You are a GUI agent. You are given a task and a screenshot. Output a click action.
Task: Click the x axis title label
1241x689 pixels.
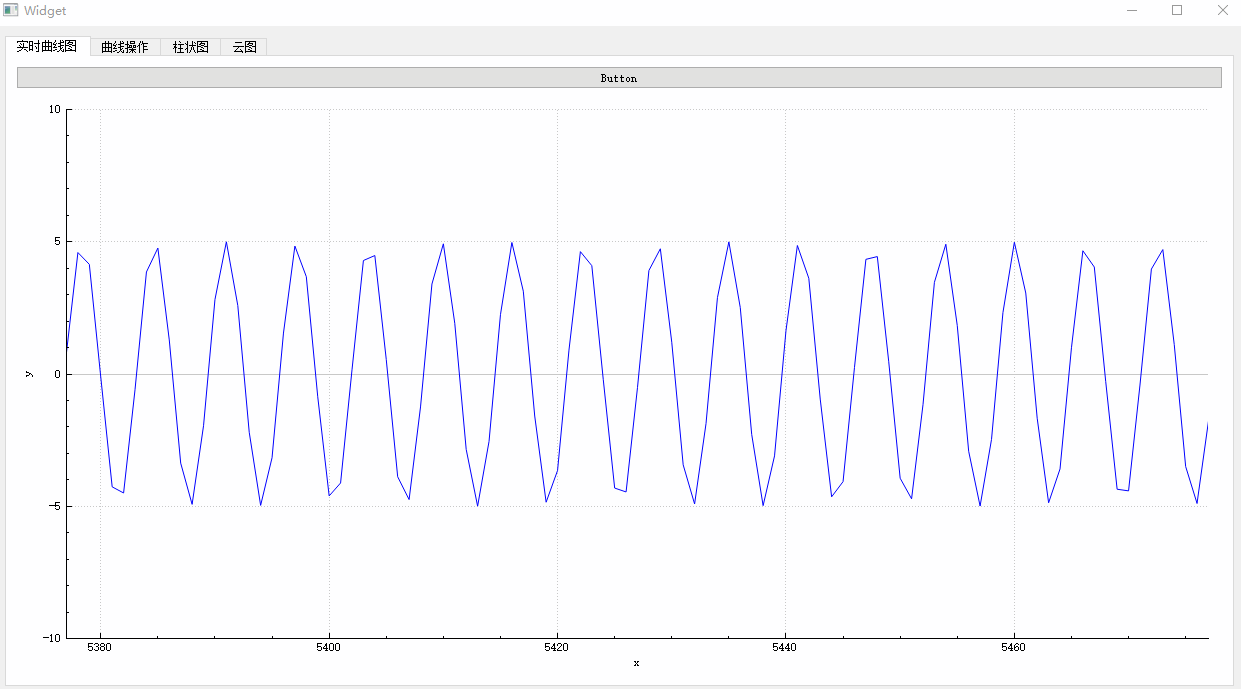[x=636, y=664]
